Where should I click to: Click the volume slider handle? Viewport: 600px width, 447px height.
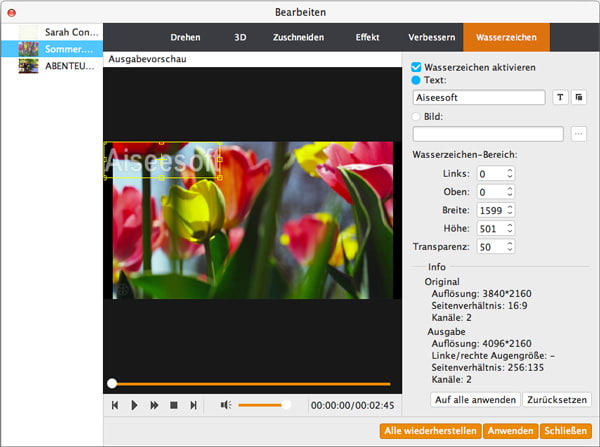pos(287,405)
